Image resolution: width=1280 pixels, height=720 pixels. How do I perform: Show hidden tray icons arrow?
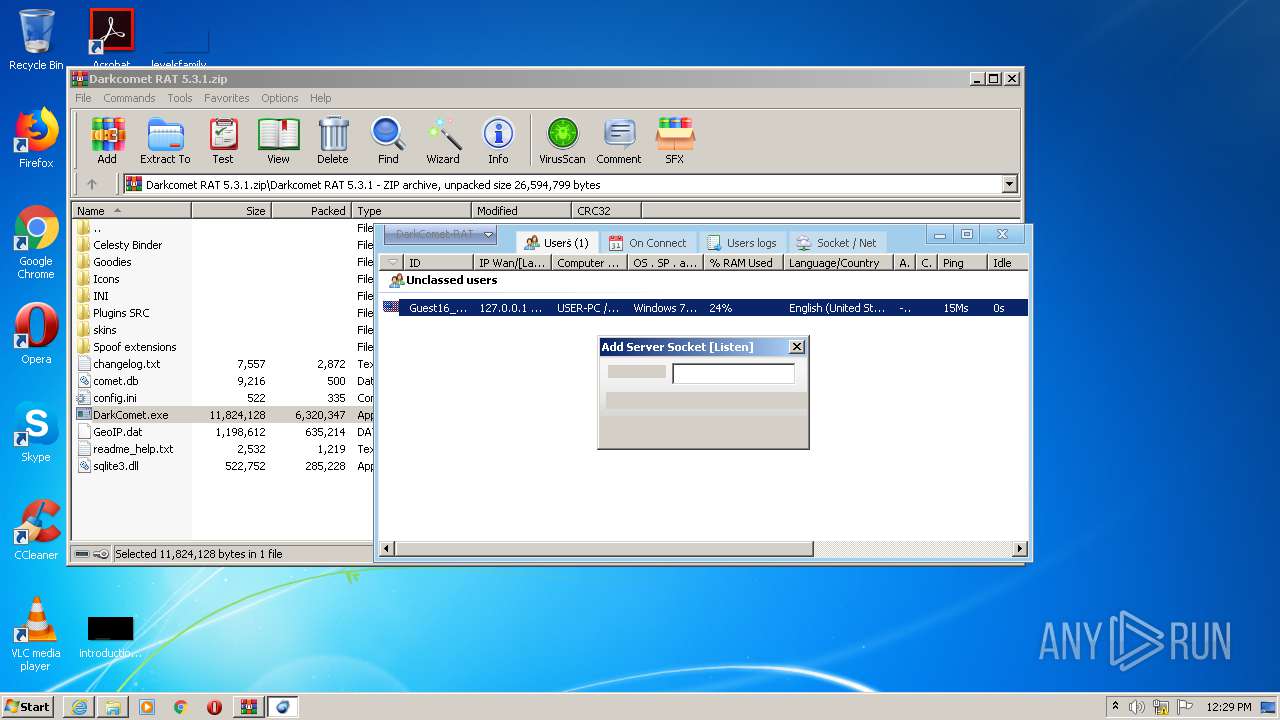[x=1115, y=707]
